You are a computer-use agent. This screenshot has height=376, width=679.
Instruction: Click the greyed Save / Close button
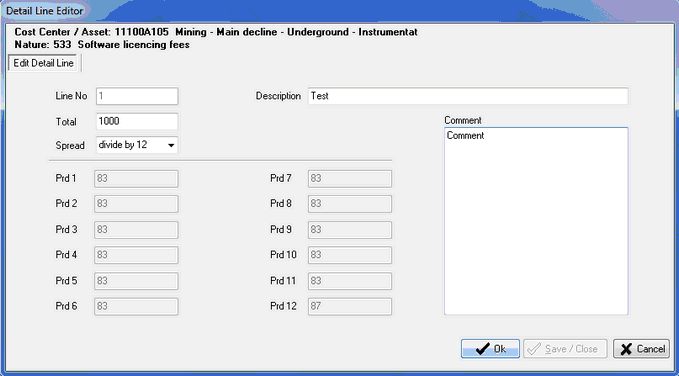(565, 349)
